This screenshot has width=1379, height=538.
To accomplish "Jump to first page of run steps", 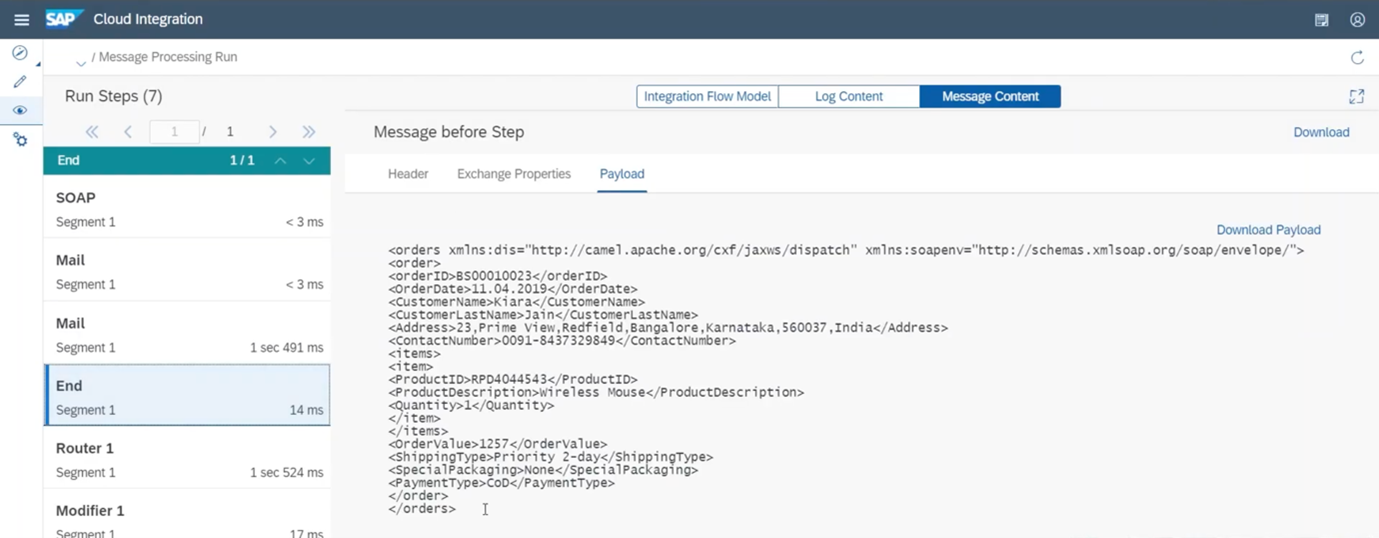I will (x=92, y=132).
